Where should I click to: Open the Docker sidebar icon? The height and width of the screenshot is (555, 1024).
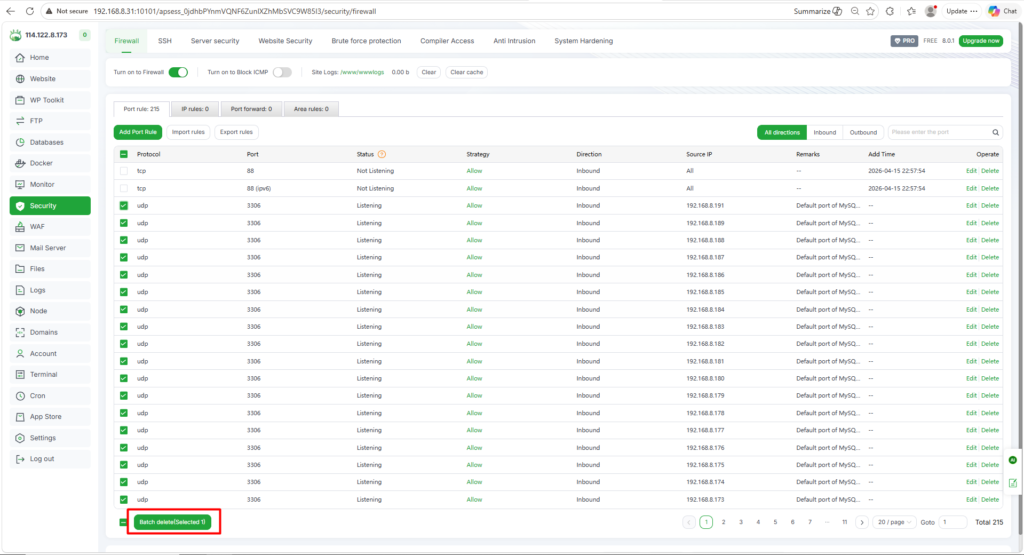[x=21, y=163]
